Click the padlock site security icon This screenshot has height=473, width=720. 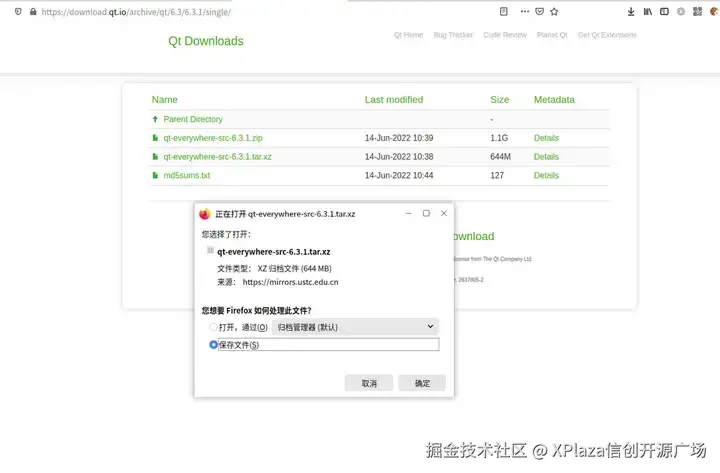[33, 11]
